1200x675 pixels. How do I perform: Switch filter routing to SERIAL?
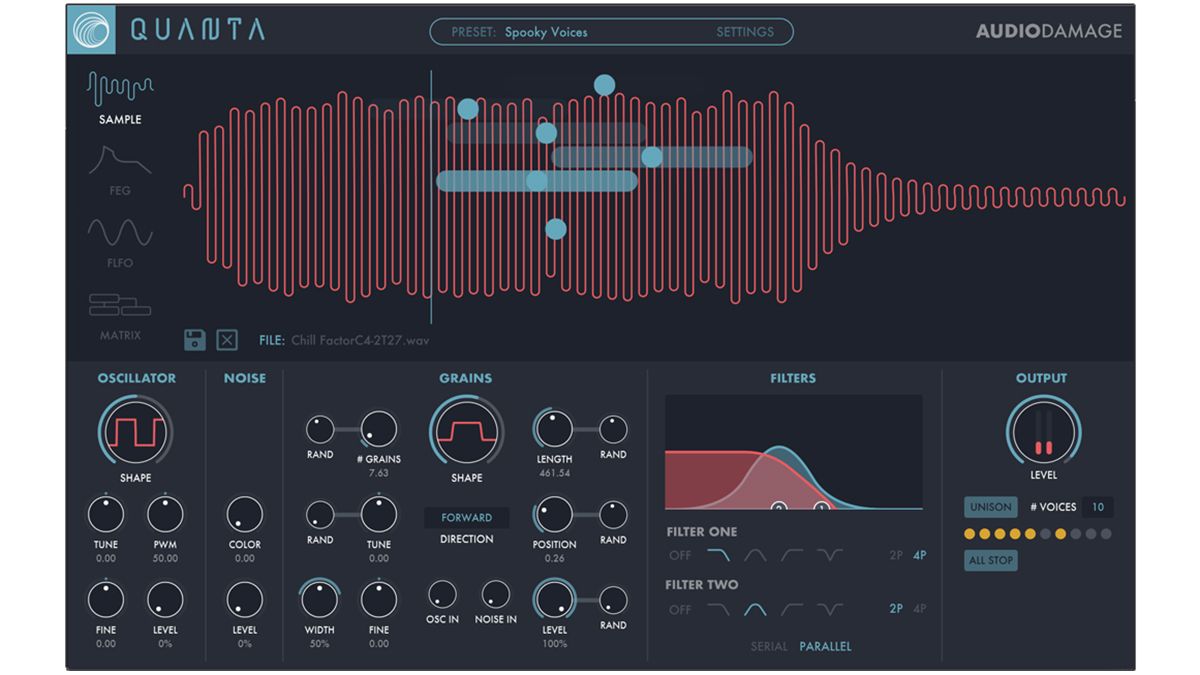770,646
